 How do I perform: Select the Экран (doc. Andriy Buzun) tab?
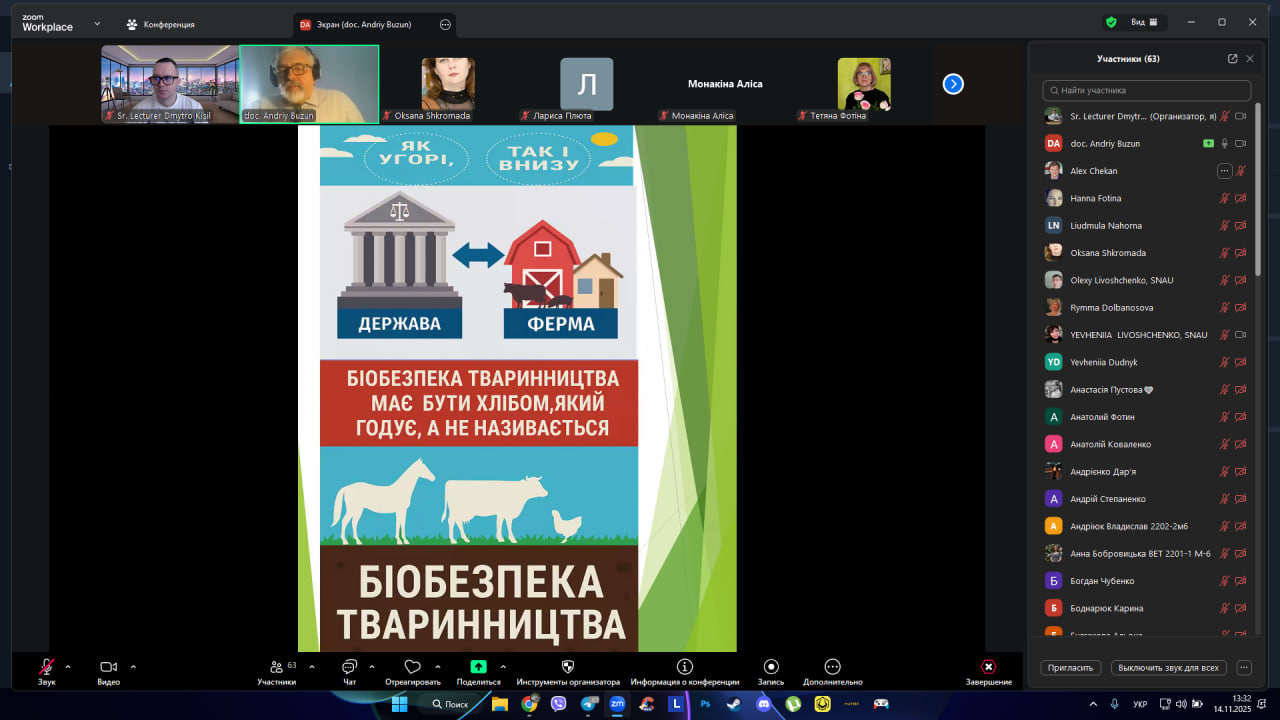point(365,24)
